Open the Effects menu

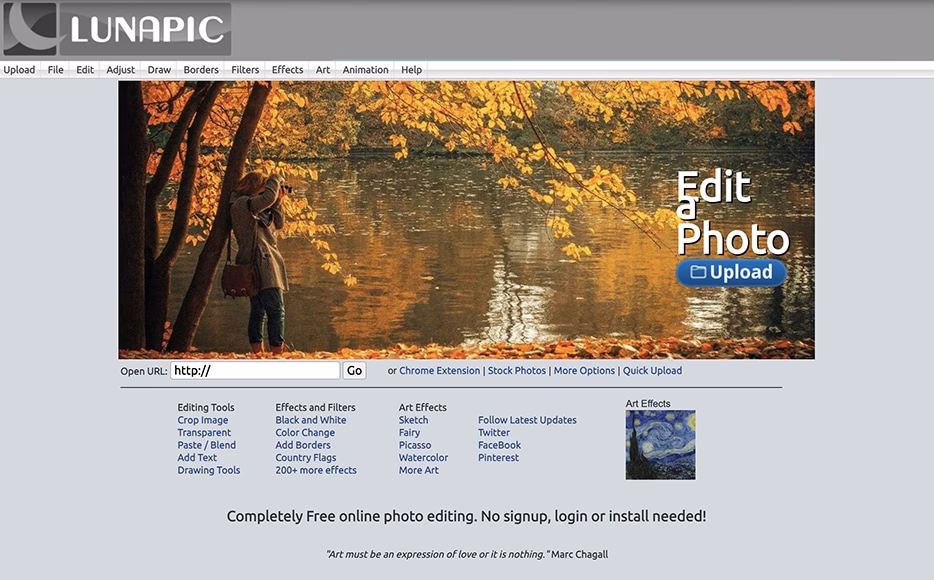pos(287,70)
